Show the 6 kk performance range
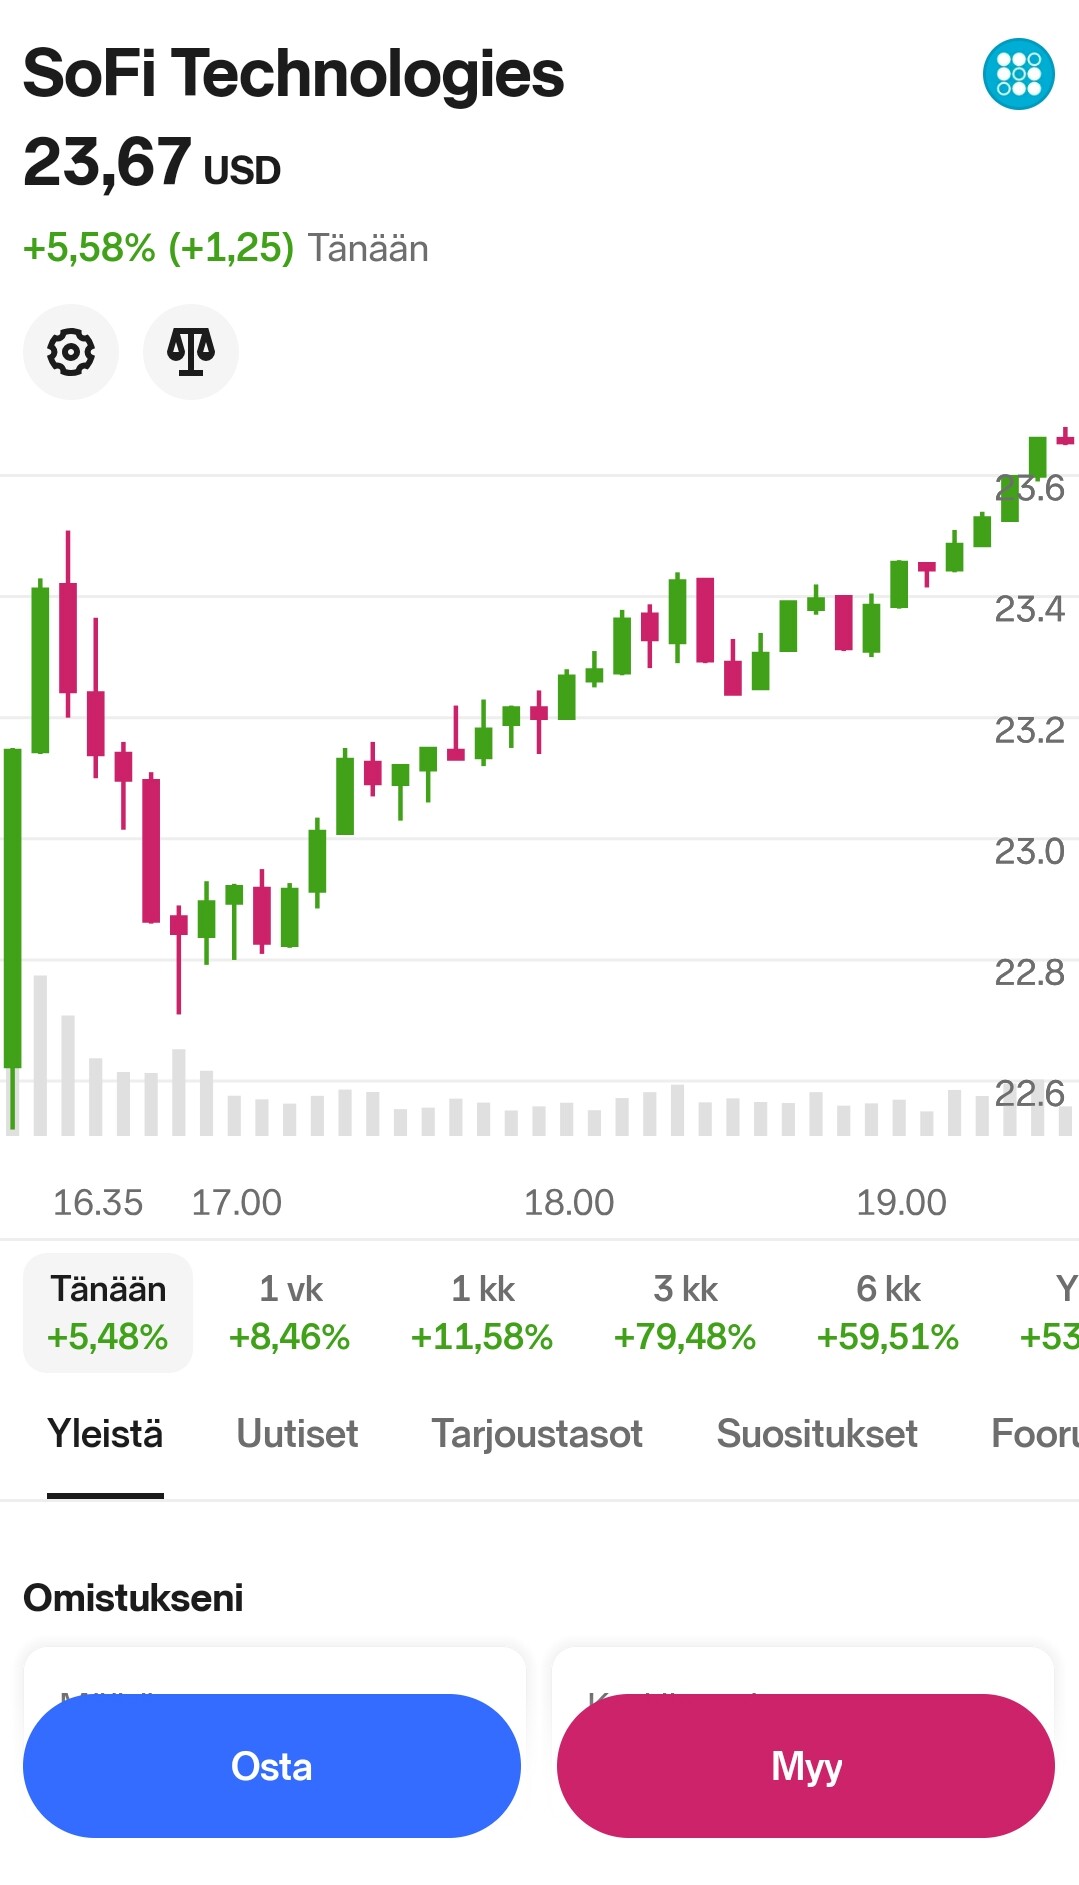 [888, 1312]
